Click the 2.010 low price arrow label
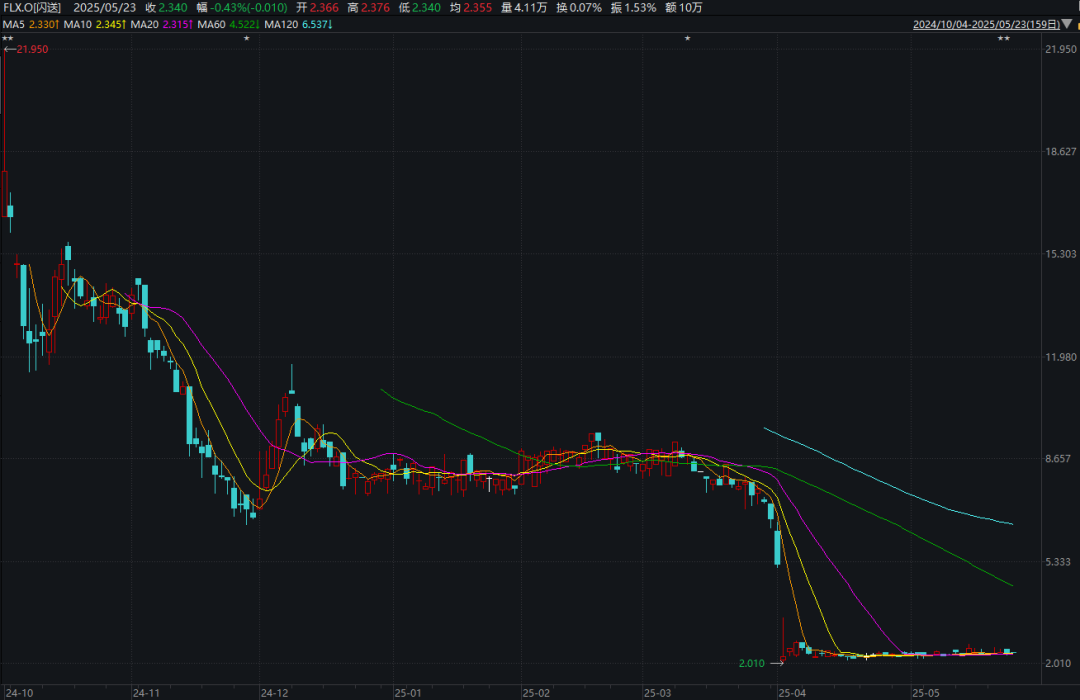 [x=761, y=663]
